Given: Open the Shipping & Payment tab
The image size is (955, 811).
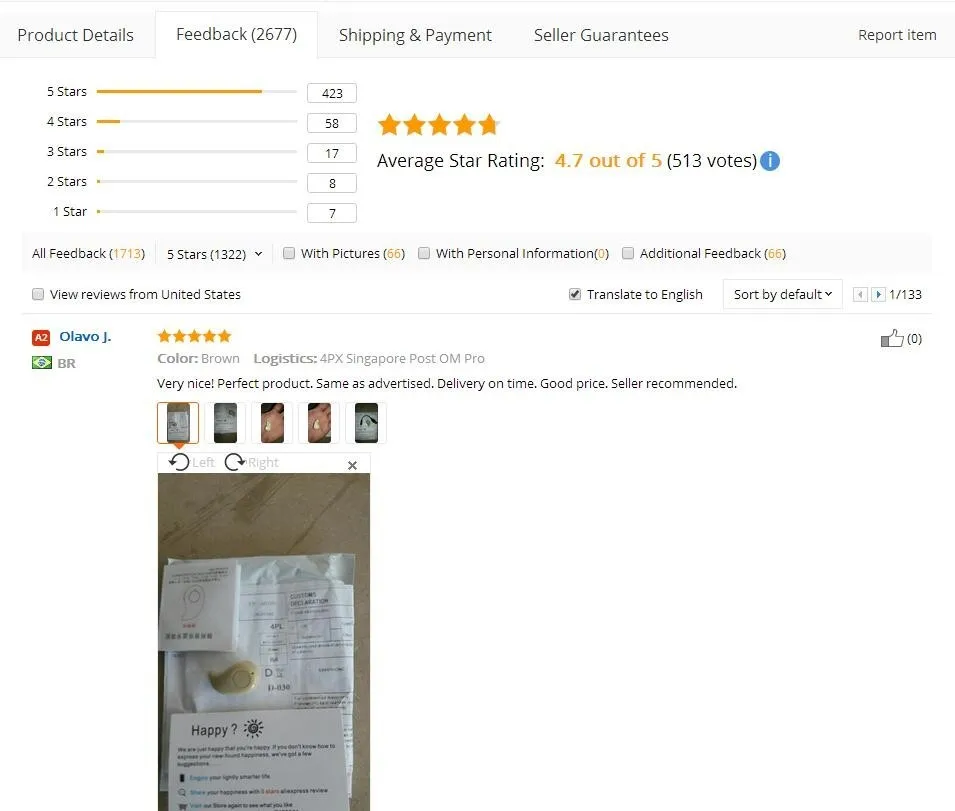Looking at the screenshot, I should tap(415, 35).
